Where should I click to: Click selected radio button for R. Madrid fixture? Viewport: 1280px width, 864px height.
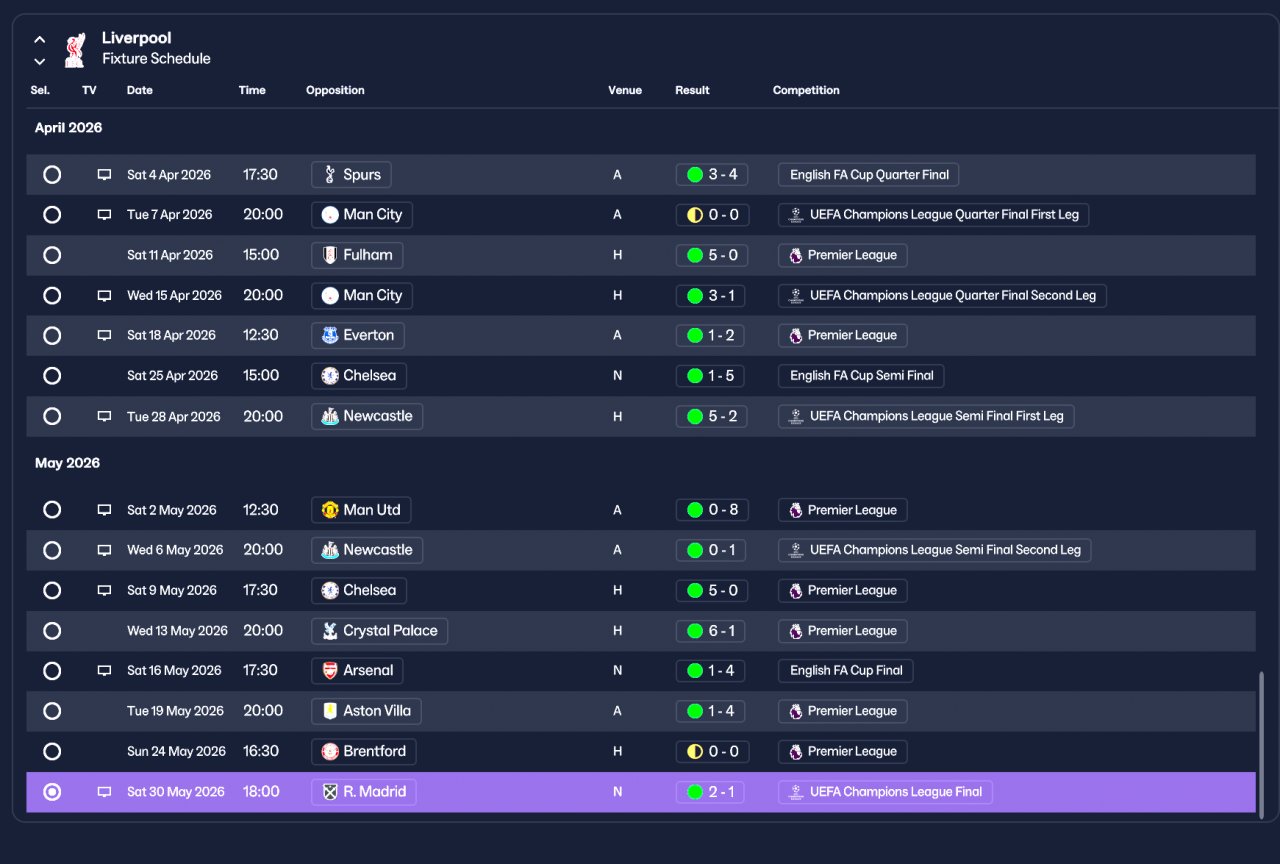click(52, 792)
